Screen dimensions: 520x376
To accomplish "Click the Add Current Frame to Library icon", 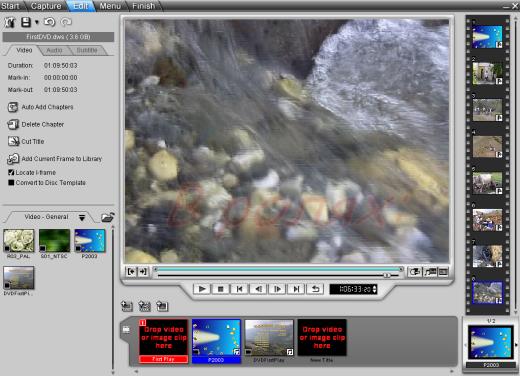I will pyautogui.click(x=13, y=159).
